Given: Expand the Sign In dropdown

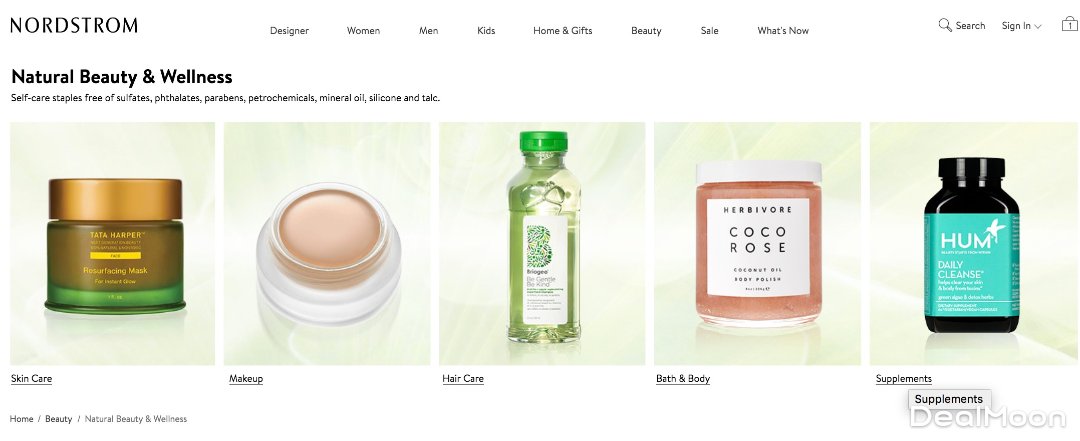Looking at the screenshot, I should coord(1021,26).
